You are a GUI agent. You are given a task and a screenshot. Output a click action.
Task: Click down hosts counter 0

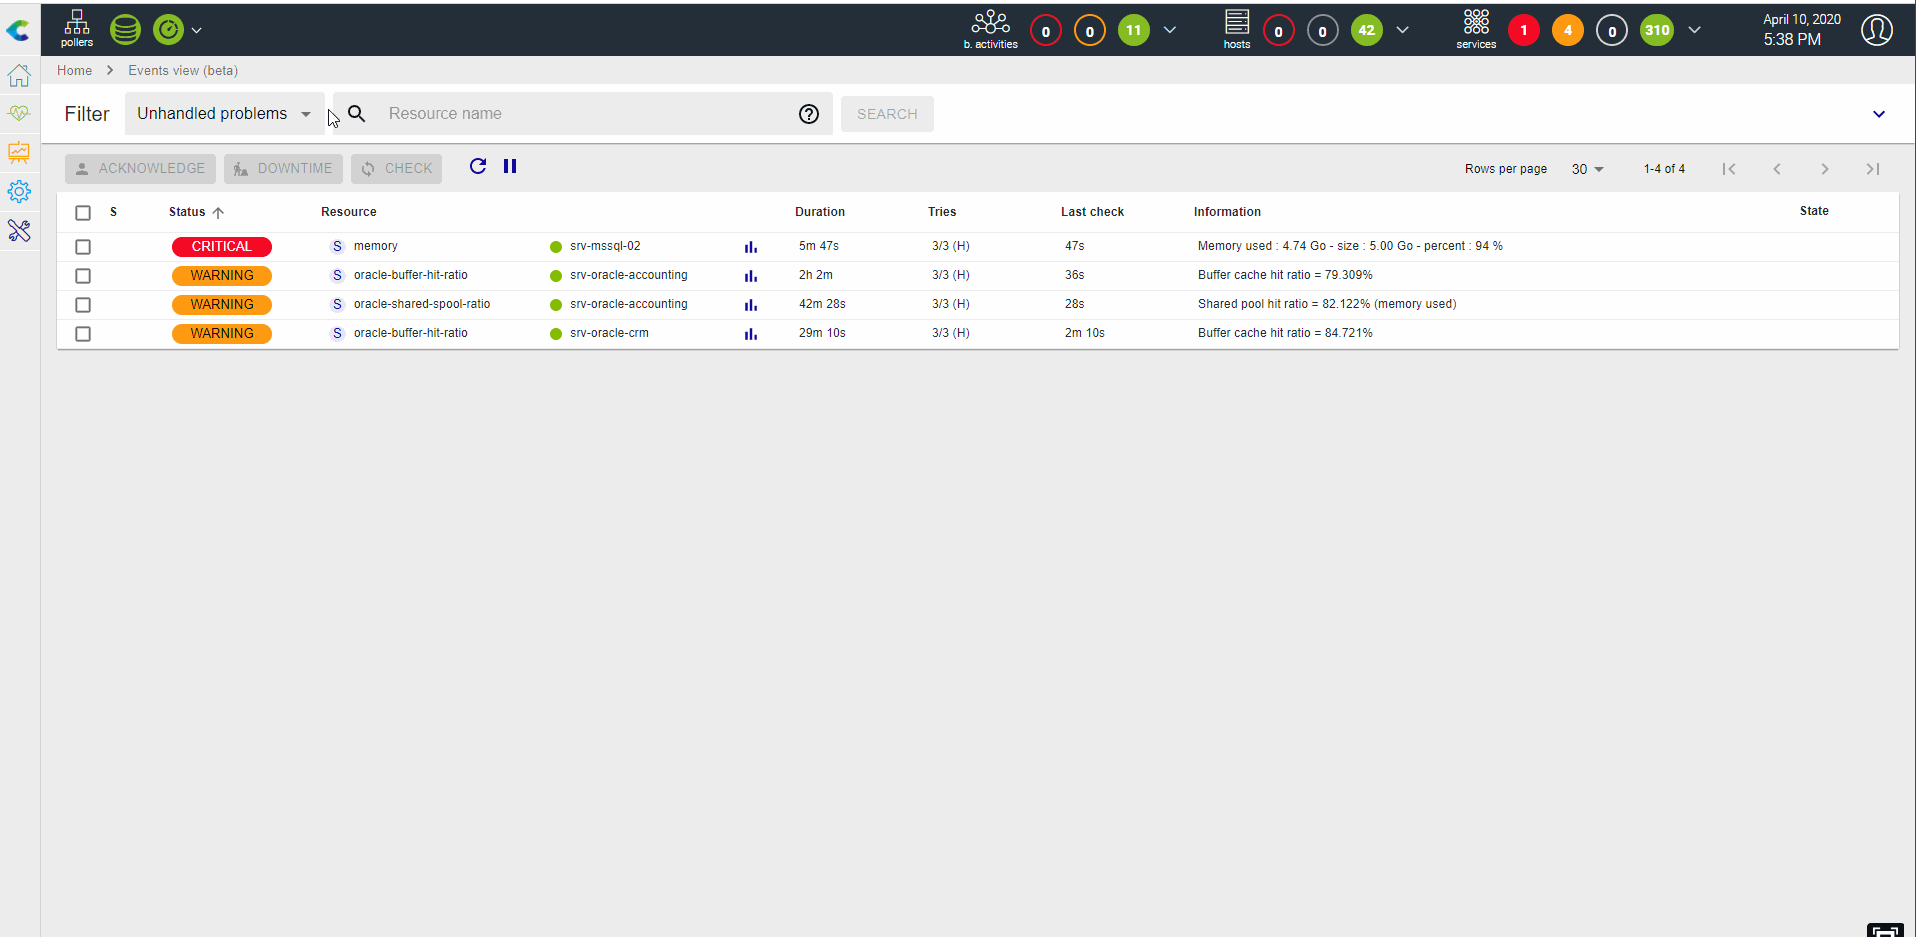[1279, 30]
